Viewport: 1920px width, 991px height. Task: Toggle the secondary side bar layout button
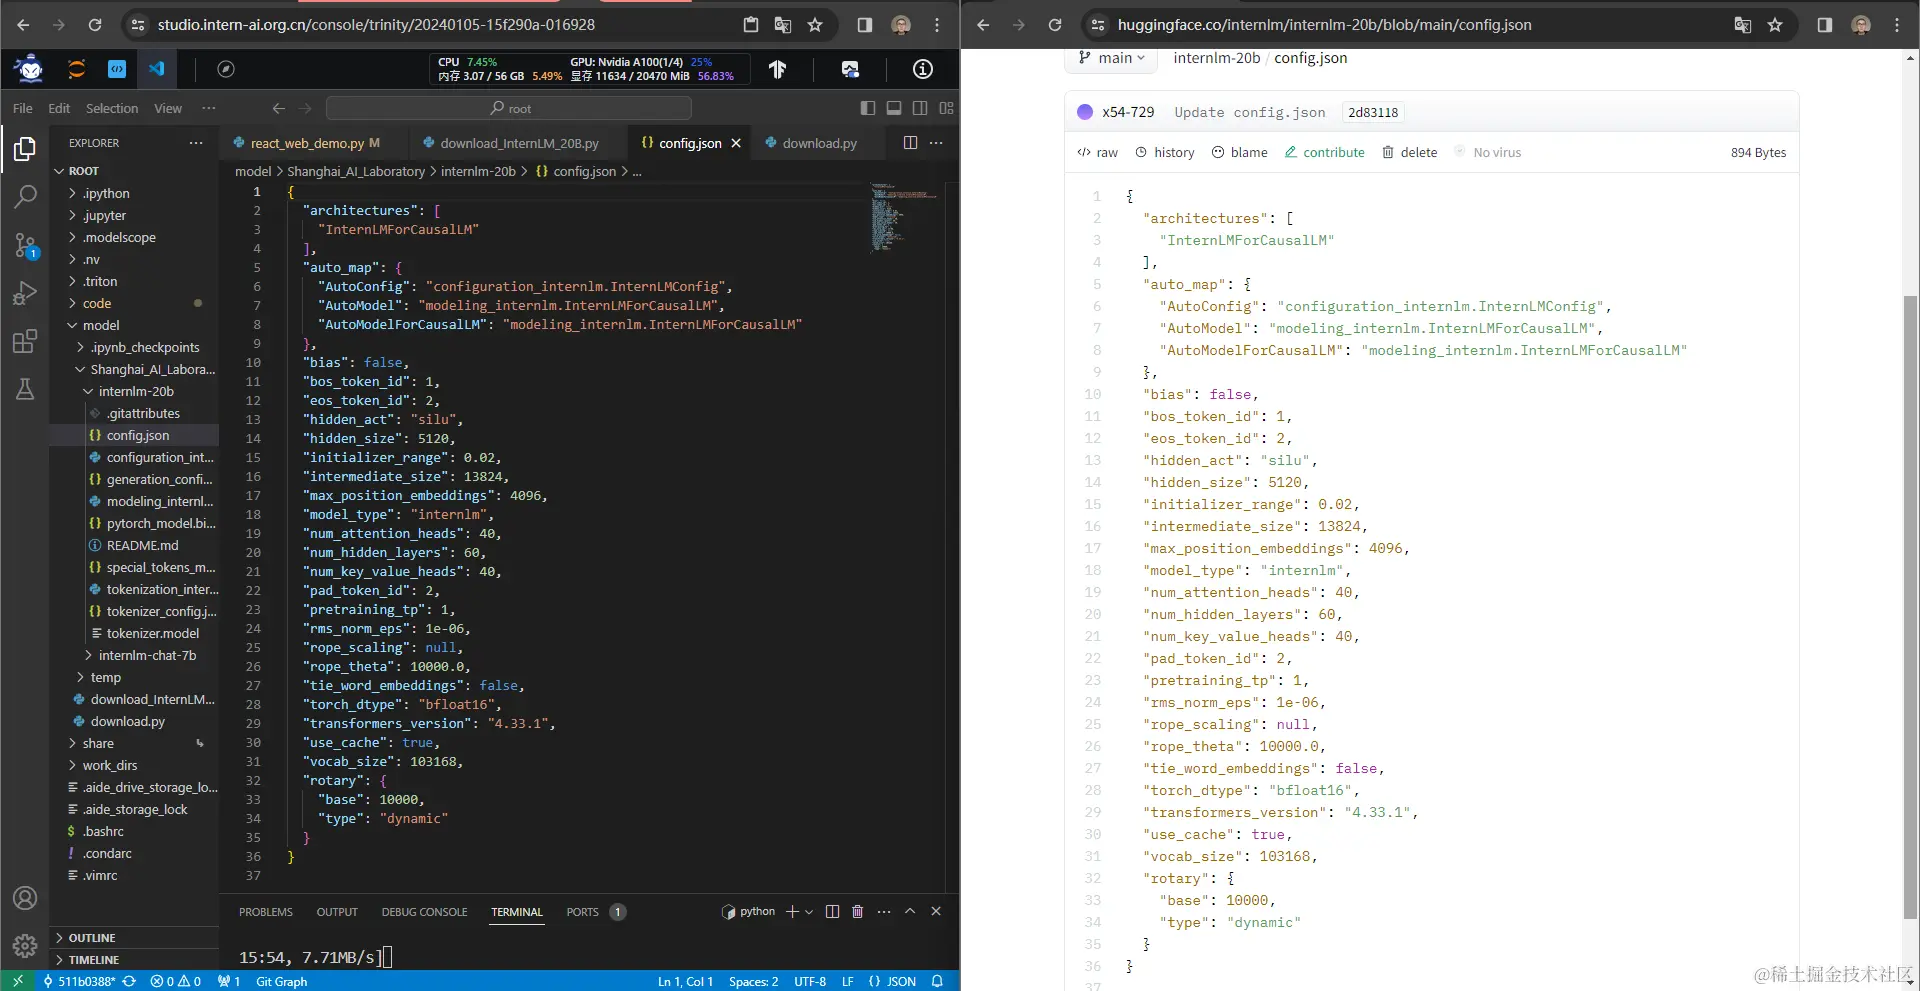(x=920, y=108)
